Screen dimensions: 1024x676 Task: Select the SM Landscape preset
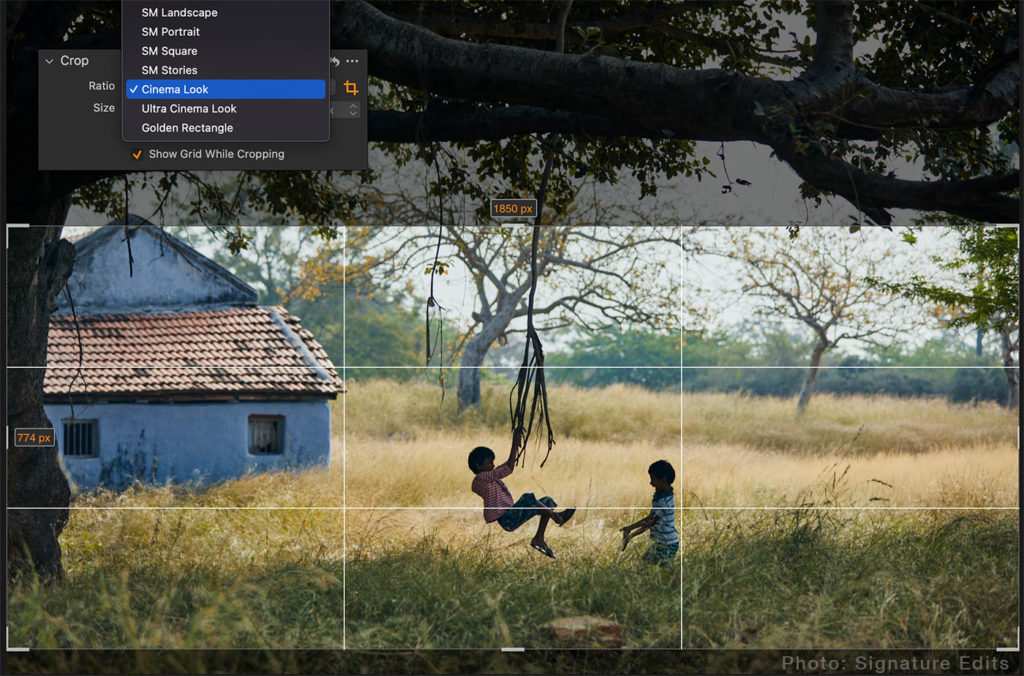pyautogui.click(x=178, y=12)
